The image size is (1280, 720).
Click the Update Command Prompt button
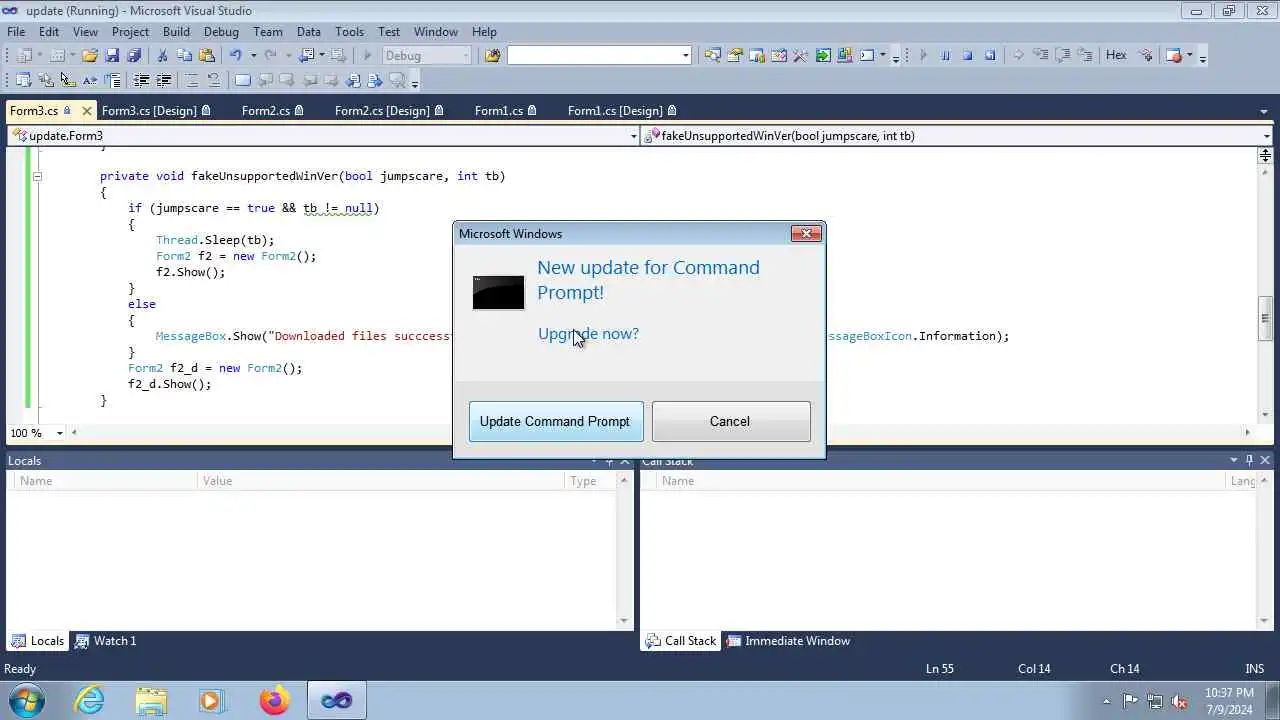coord(555,421)
